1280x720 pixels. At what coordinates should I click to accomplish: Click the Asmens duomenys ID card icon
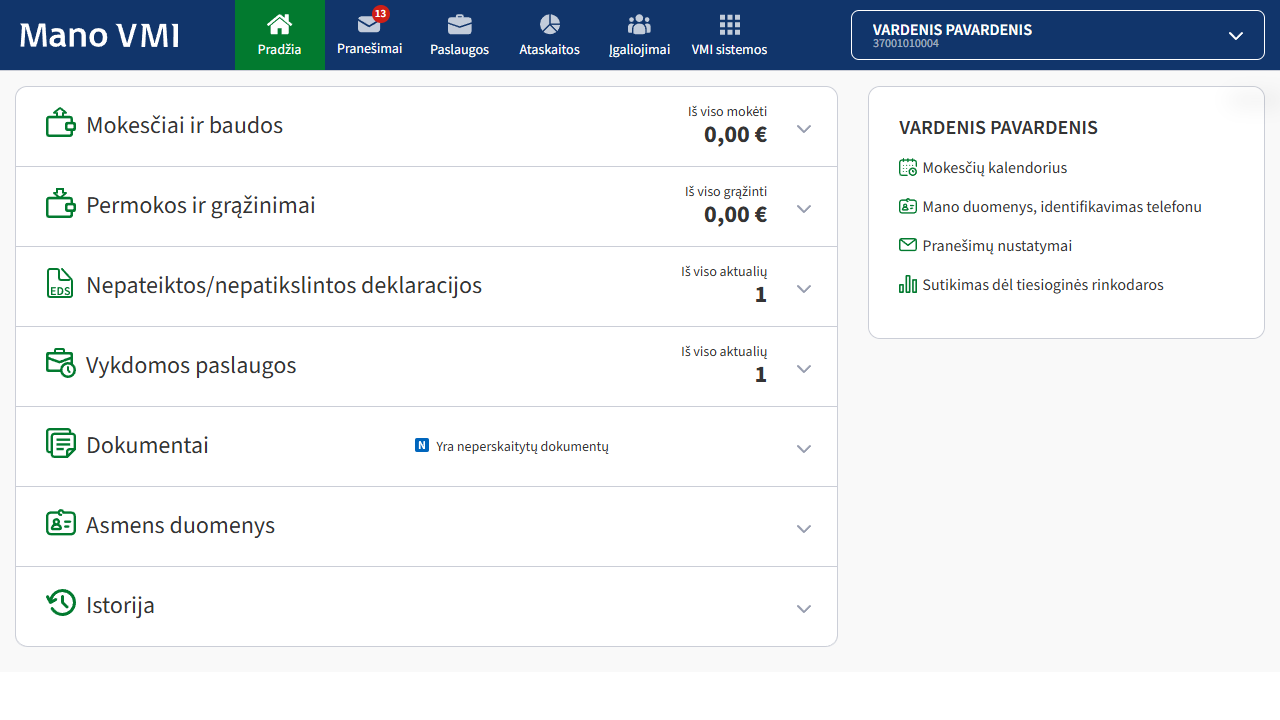pyautogui.click(x=61, y=523)
